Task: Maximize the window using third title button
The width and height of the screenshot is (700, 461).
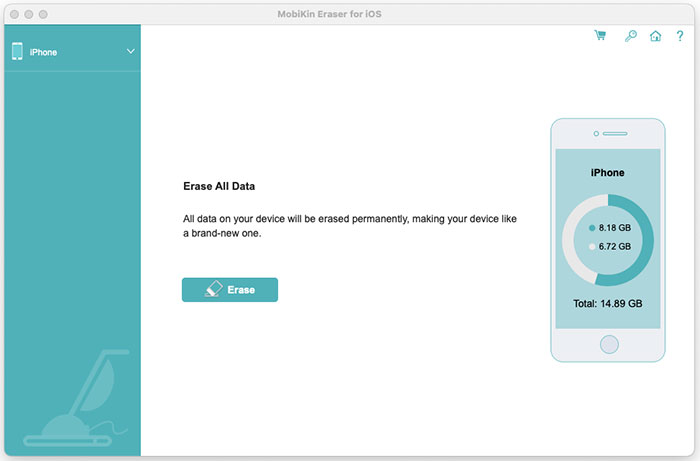Action: pos(45,16)
